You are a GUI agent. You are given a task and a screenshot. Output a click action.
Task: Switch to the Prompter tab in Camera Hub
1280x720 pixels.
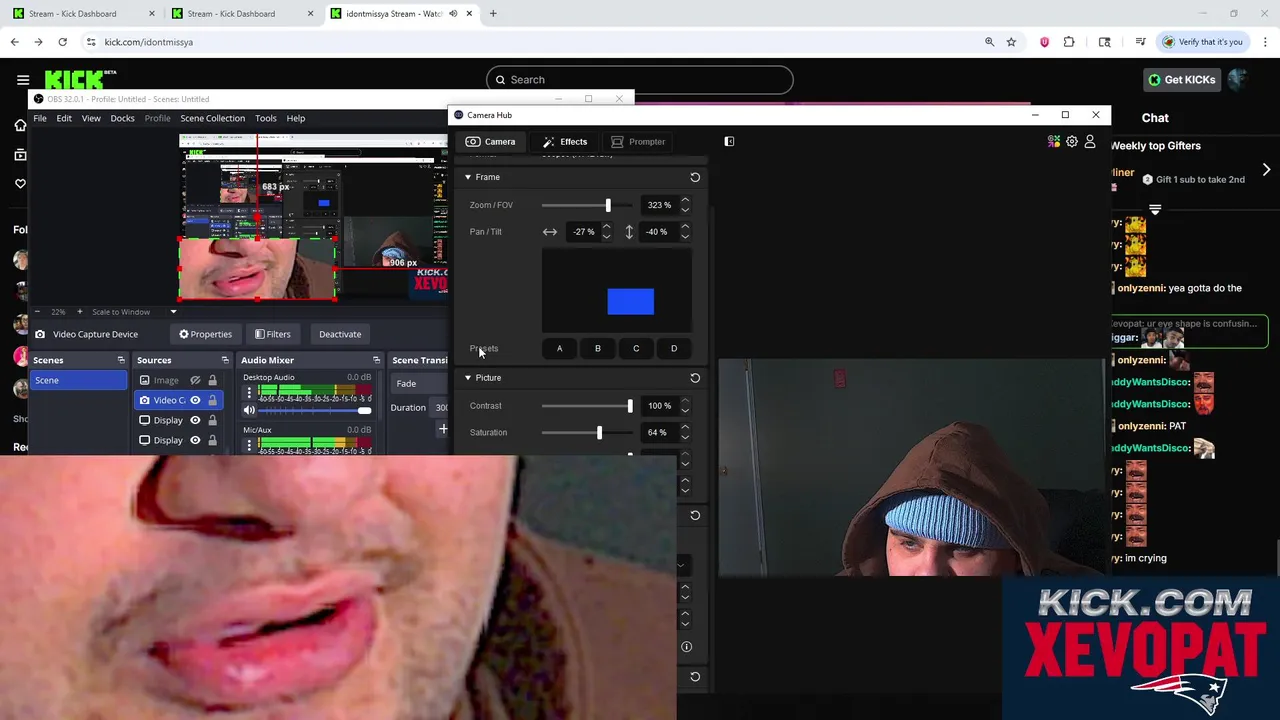pyautogui.click(x=638, y=142)
